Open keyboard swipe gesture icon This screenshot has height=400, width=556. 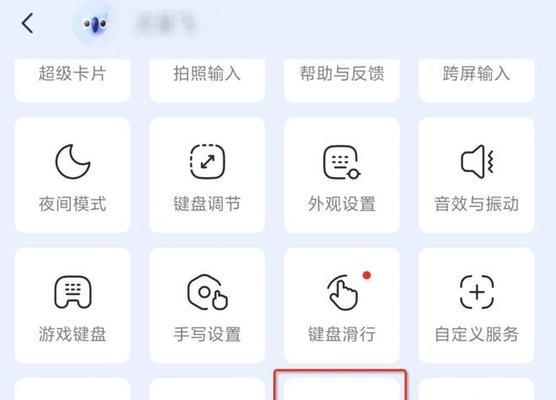[343, 292]
